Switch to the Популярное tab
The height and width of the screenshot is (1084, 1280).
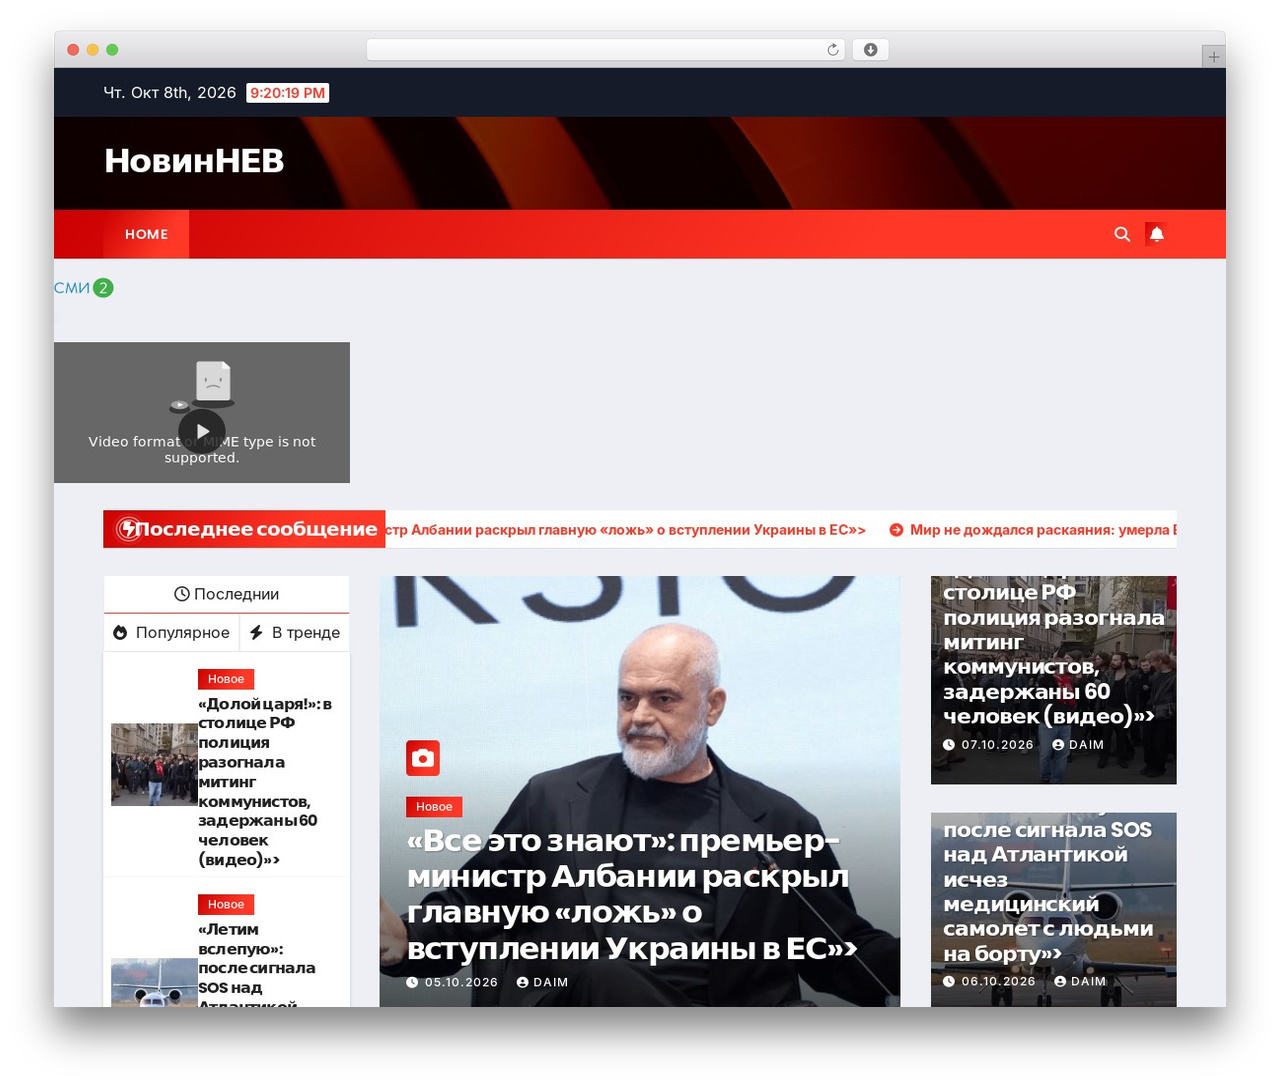coord(171,632)
